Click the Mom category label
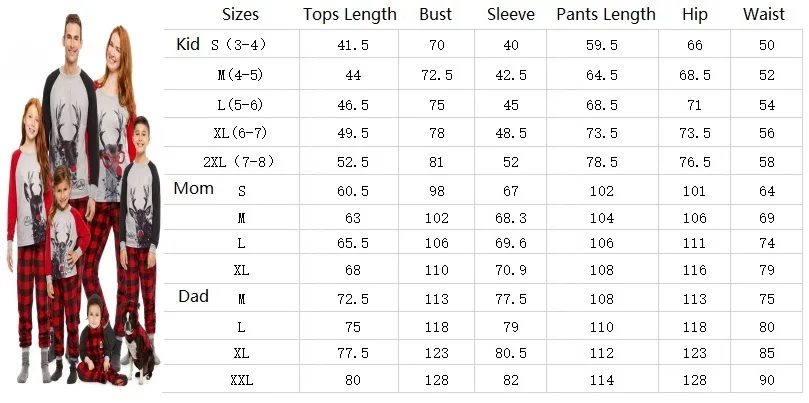The image size is (809, 403). [193, 188]
